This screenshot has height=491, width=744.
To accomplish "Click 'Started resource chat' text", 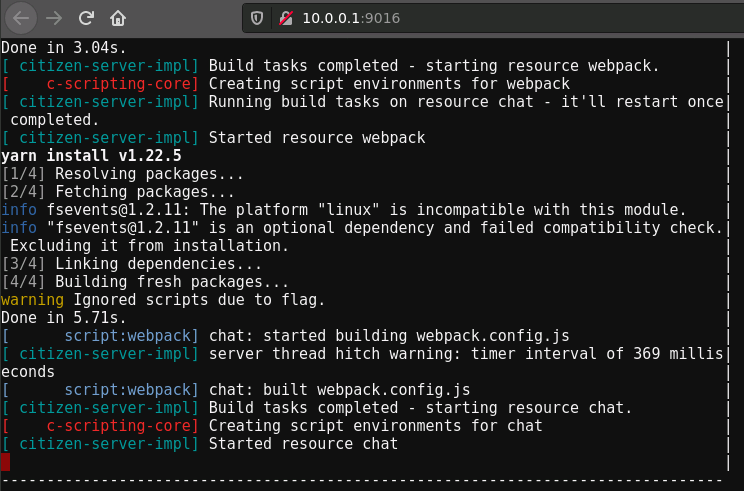I will [x=303, y=444].
